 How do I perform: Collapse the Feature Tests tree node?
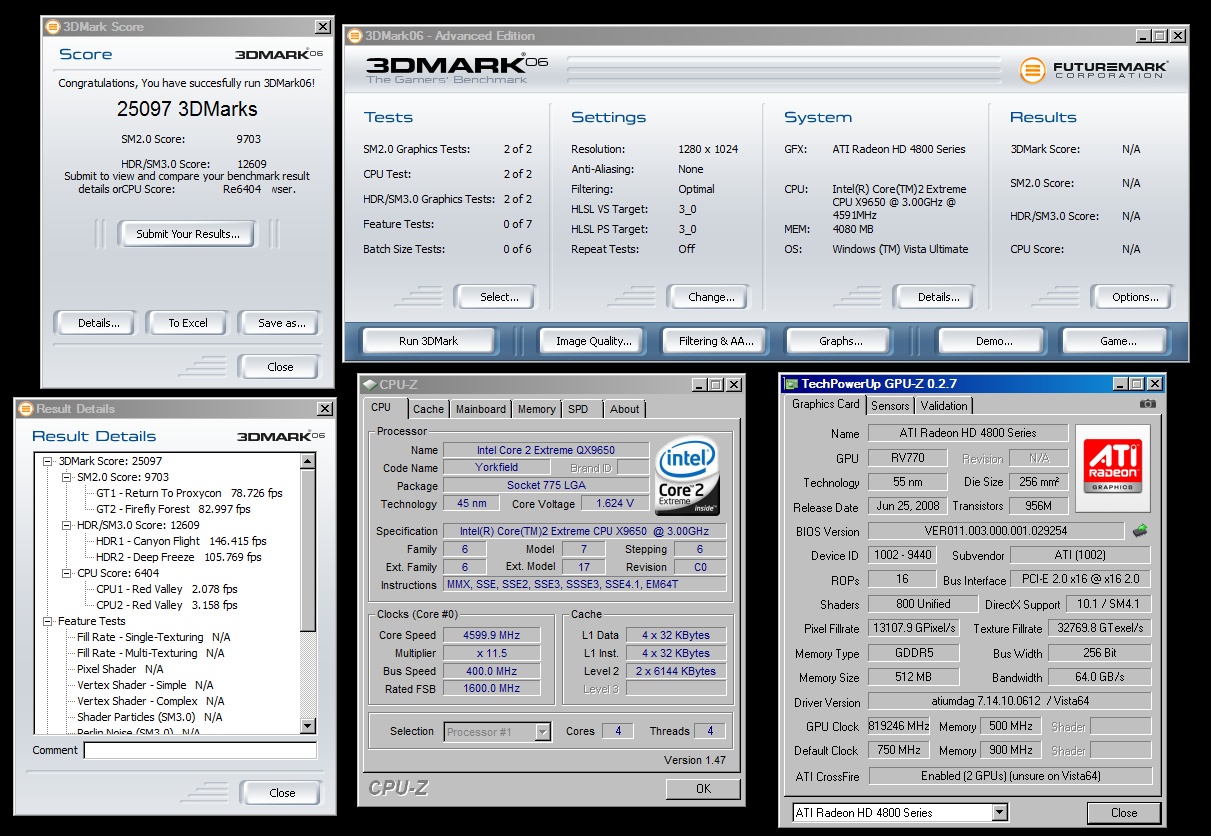click(x=48, y=621)
